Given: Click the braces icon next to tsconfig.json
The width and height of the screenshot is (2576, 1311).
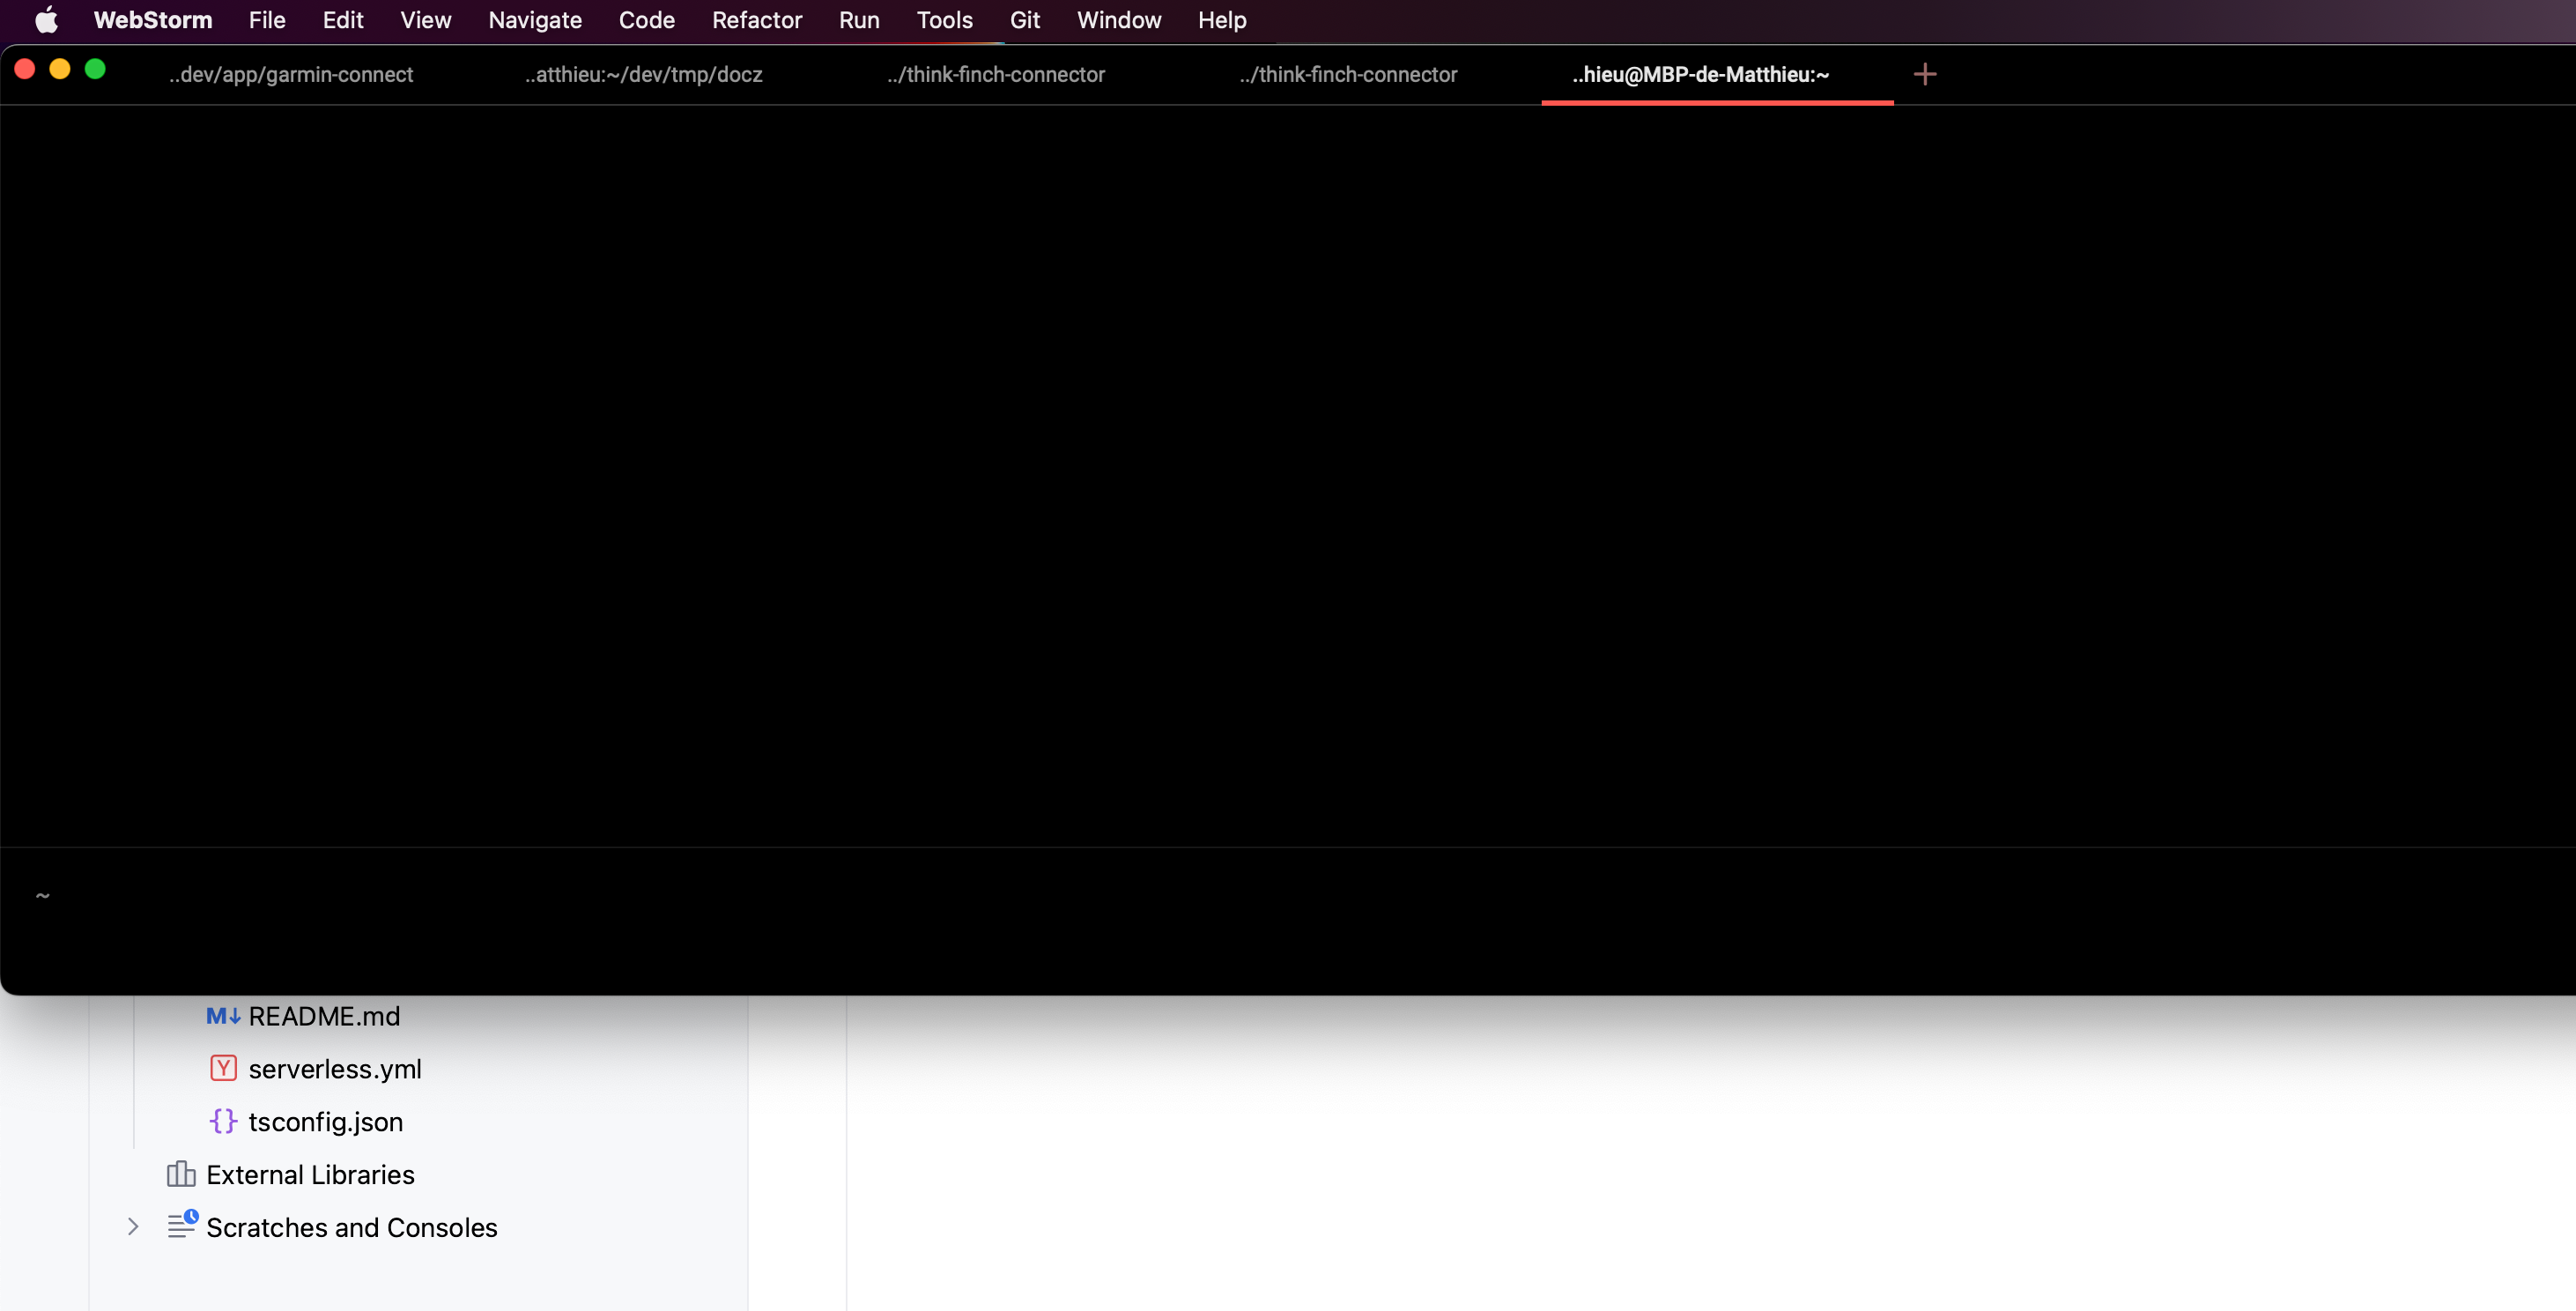Looking at the screenshot, I should tap(223, 1121).
